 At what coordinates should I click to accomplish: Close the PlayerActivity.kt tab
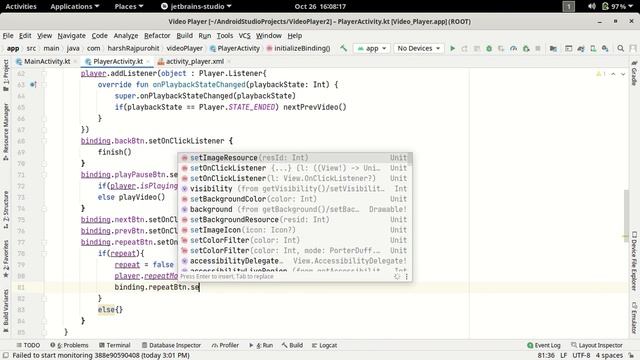148,62
